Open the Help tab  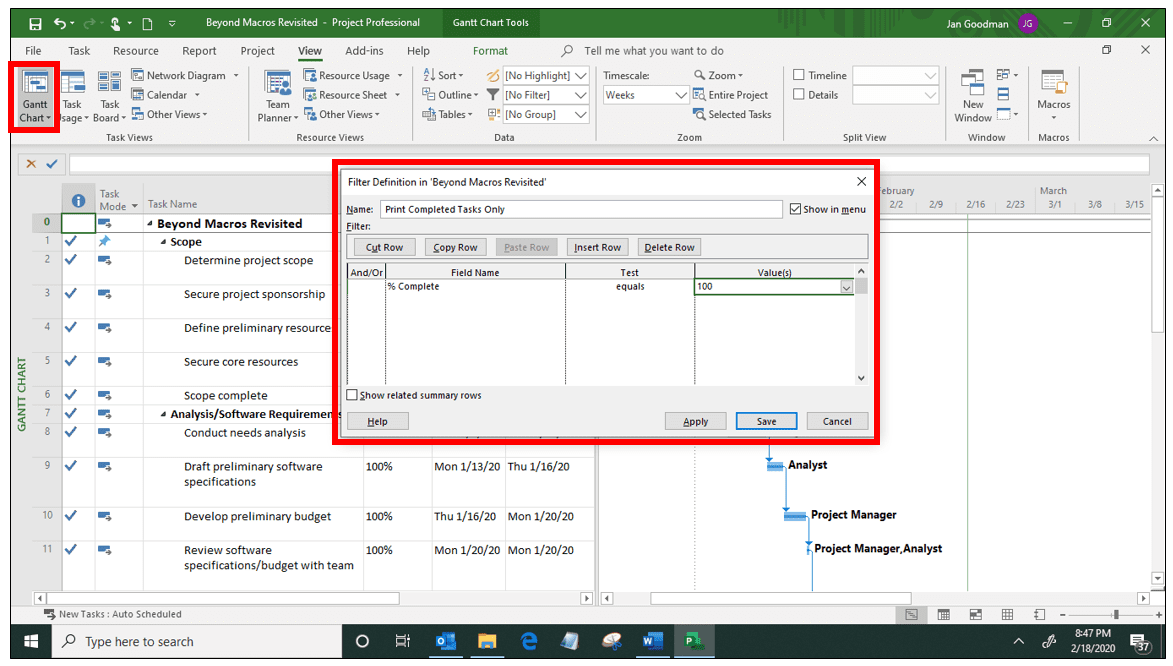pos(418,51)
